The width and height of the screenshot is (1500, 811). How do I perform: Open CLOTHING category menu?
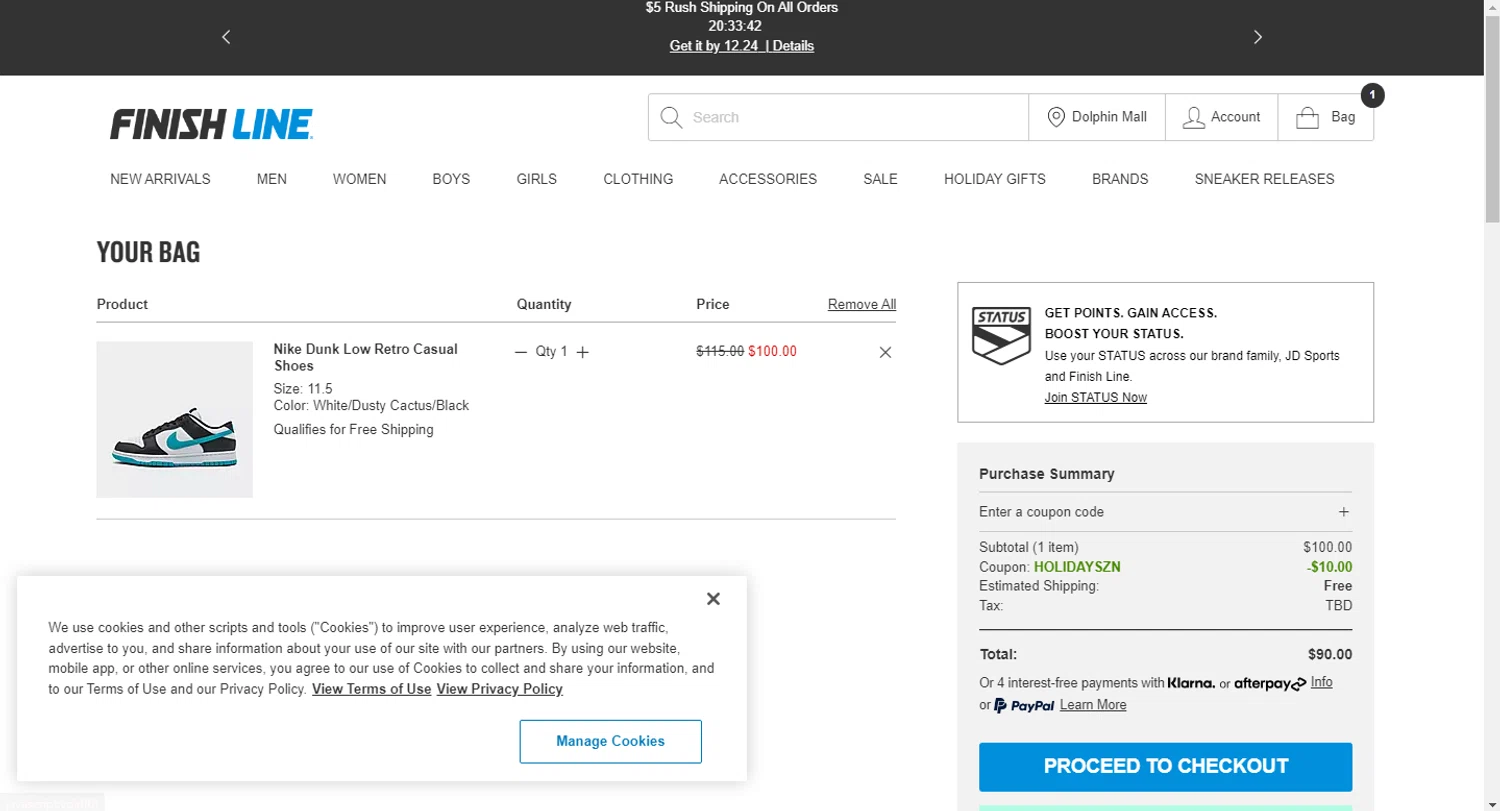(x=638, y=179)
